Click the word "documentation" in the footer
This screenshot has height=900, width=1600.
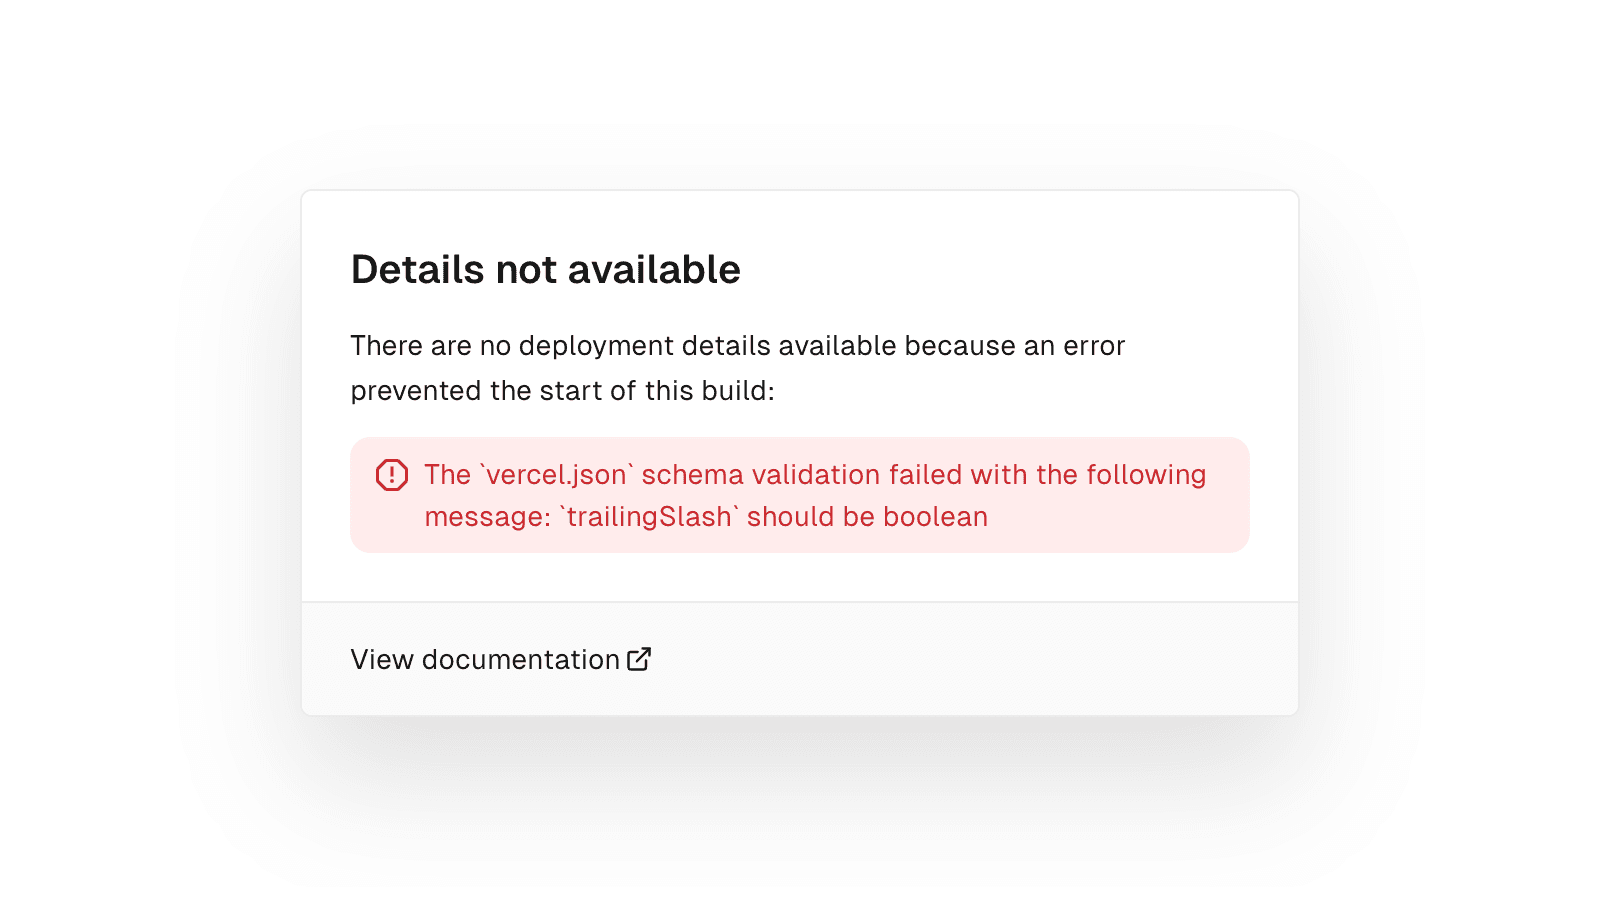point(521,660)
